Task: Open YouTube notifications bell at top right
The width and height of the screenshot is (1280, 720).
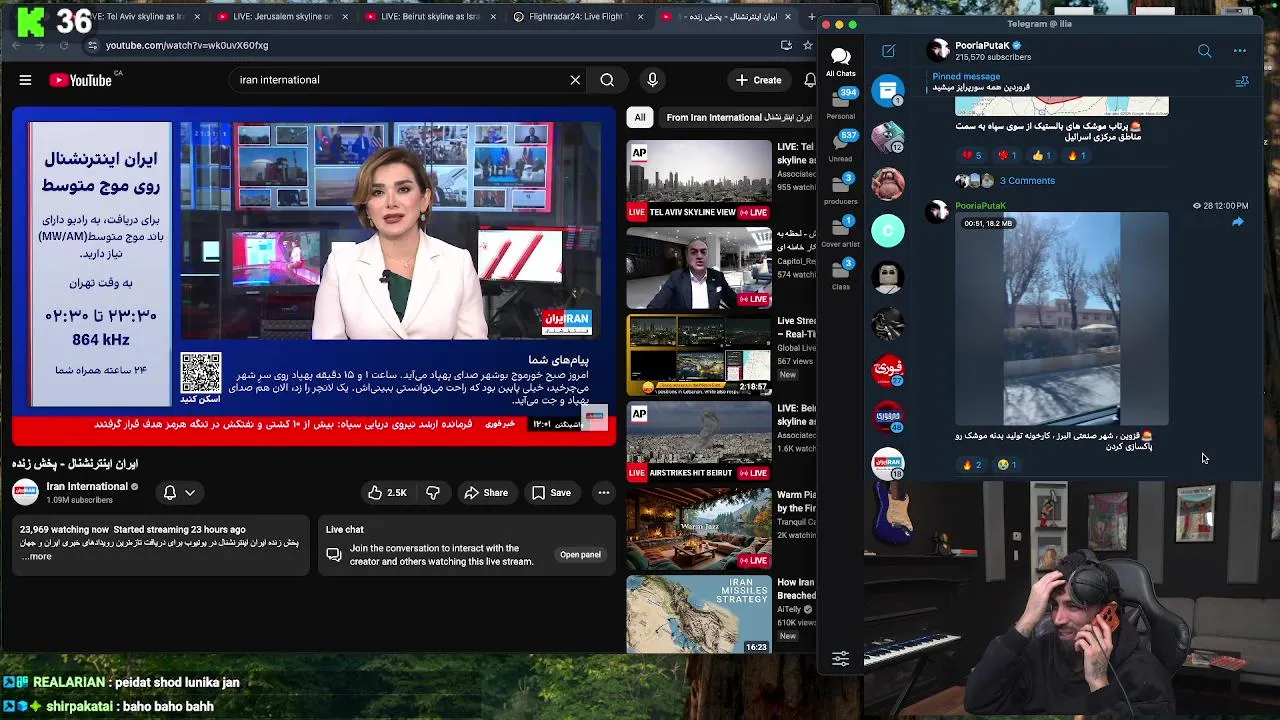Action: (809, 80)
